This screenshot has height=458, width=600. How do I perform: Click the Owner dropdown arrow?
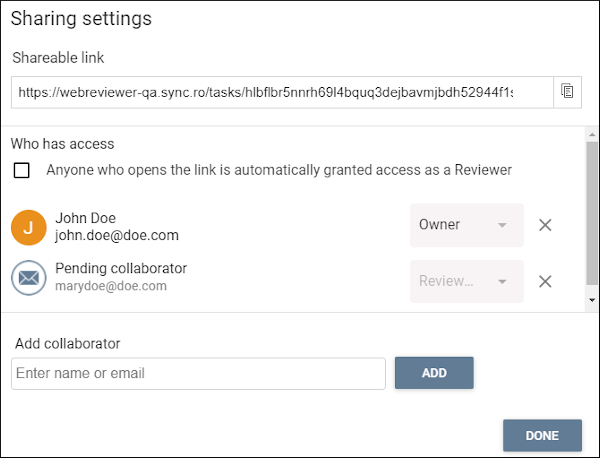coord(502,225)
